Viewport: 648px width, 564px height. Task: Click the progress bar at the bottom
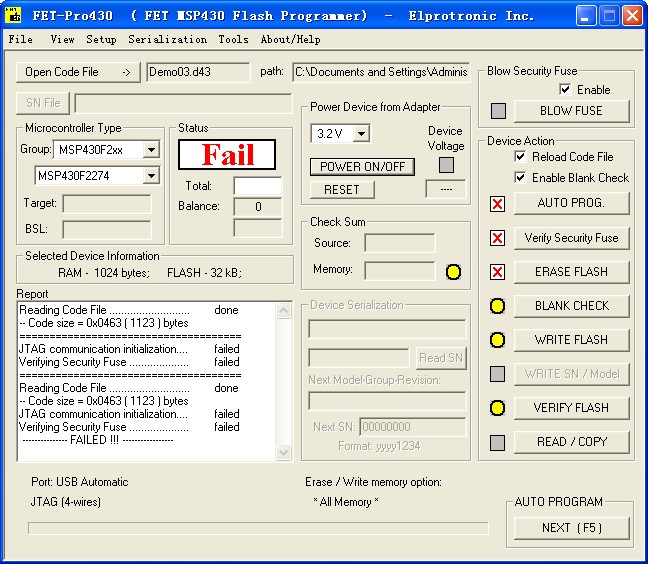pos(258,528)
